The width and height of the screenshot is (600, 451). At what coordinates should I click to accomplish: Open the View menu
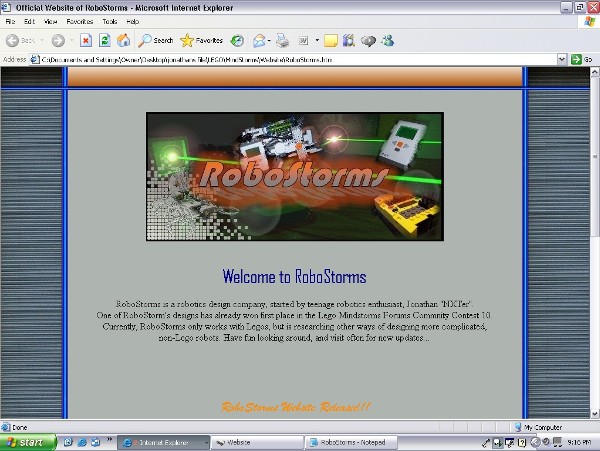click(x=50, y=21)
